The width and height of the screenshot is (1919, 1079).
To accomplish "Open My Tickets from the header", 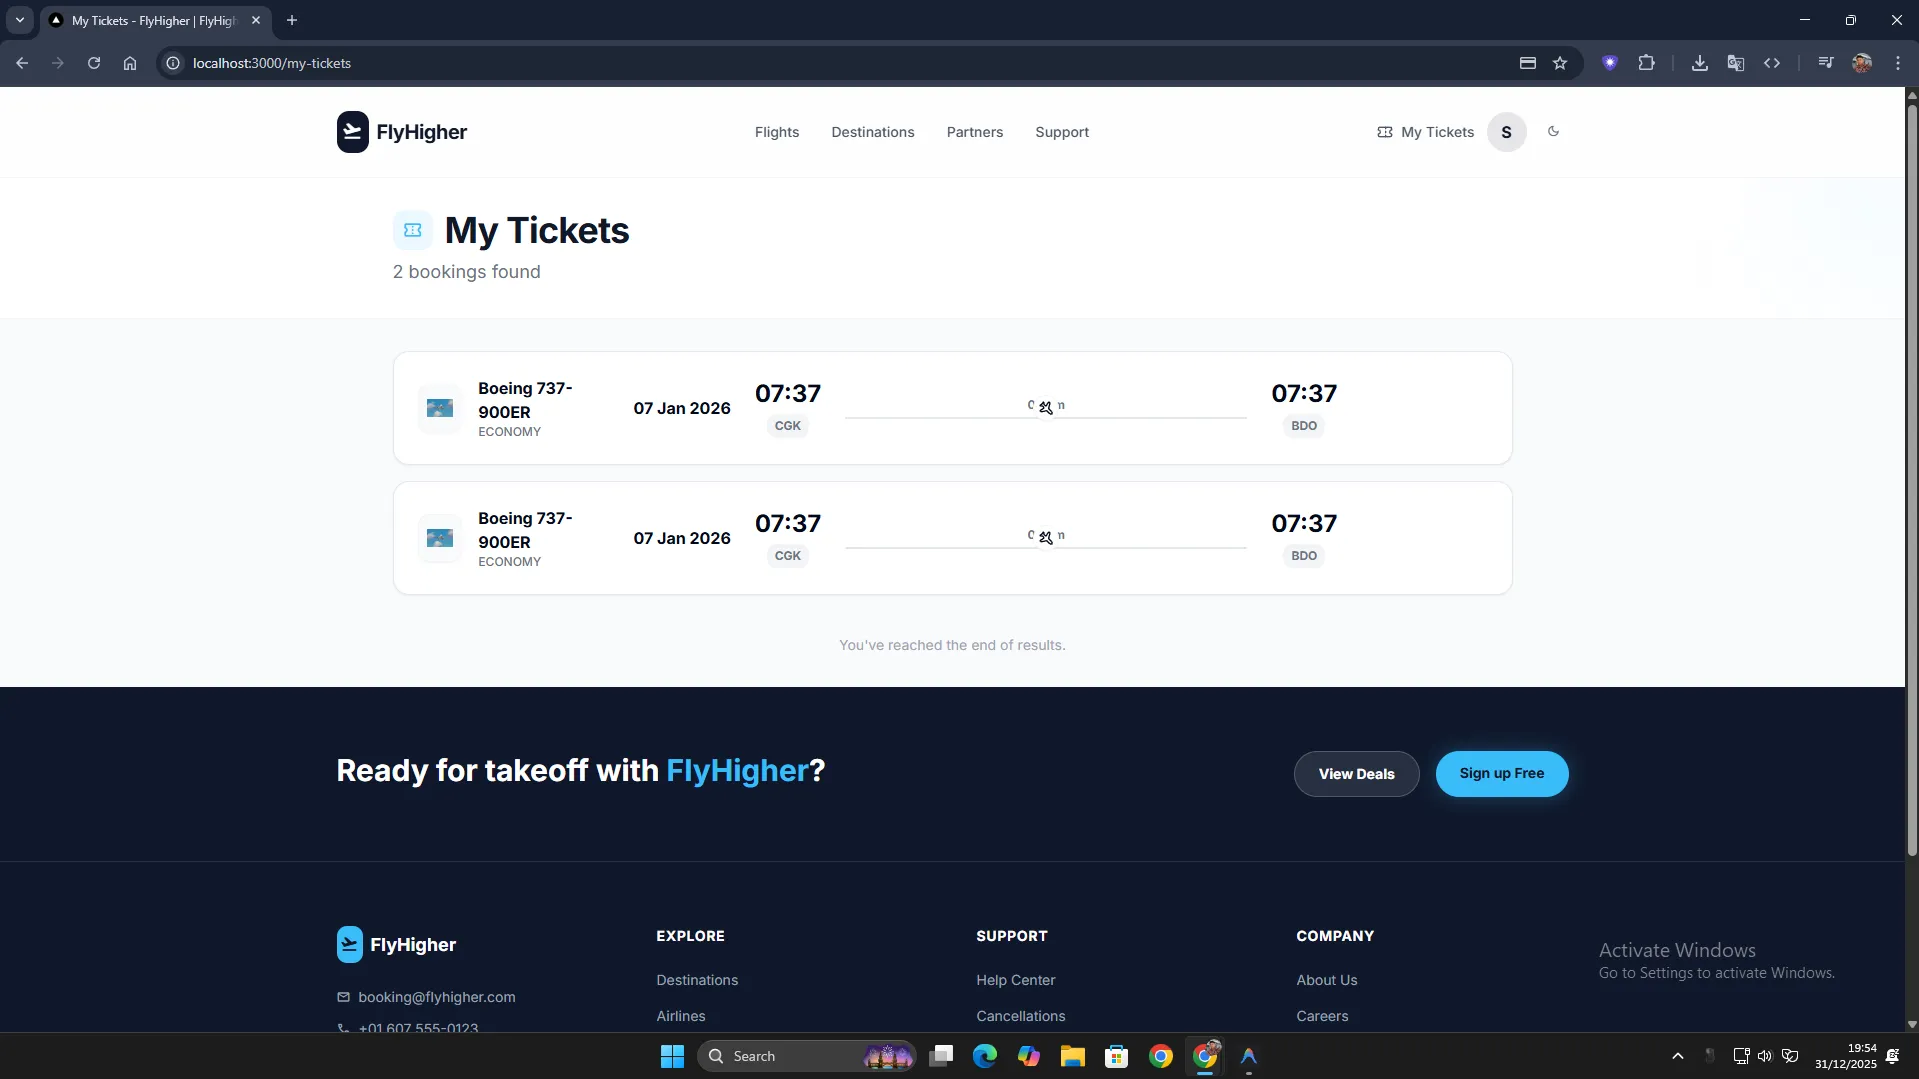I will [x=1425, y=132].
